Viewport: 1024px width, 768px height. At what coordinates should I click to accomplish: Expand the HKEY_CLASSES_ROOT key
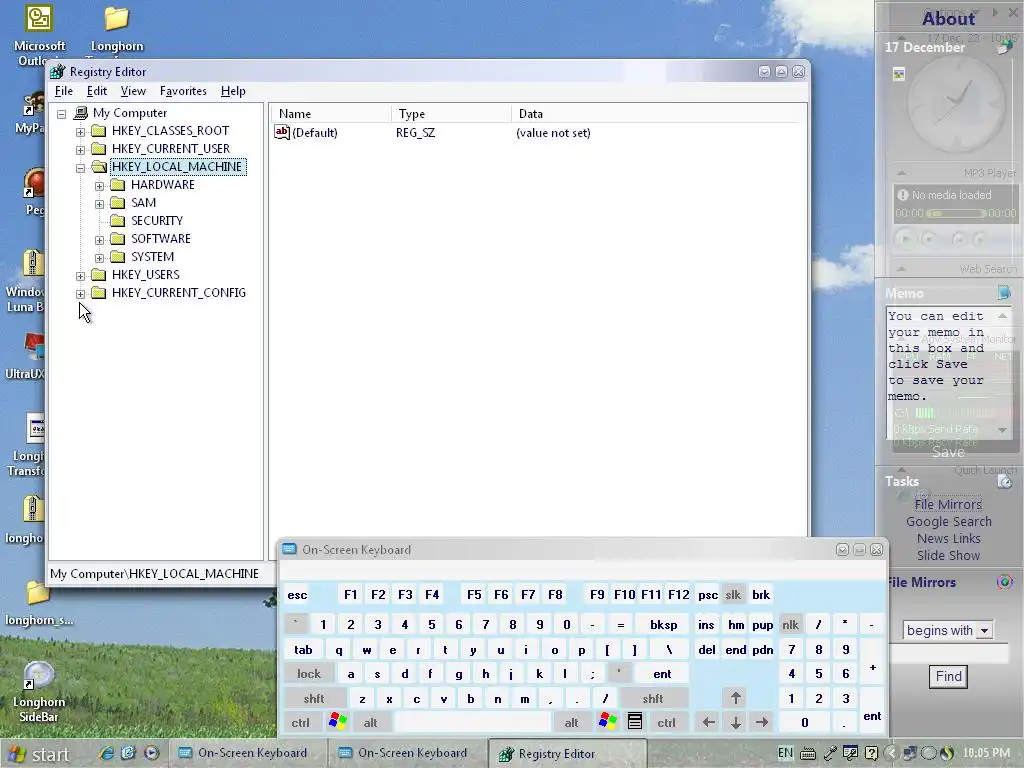coord(80,132)
